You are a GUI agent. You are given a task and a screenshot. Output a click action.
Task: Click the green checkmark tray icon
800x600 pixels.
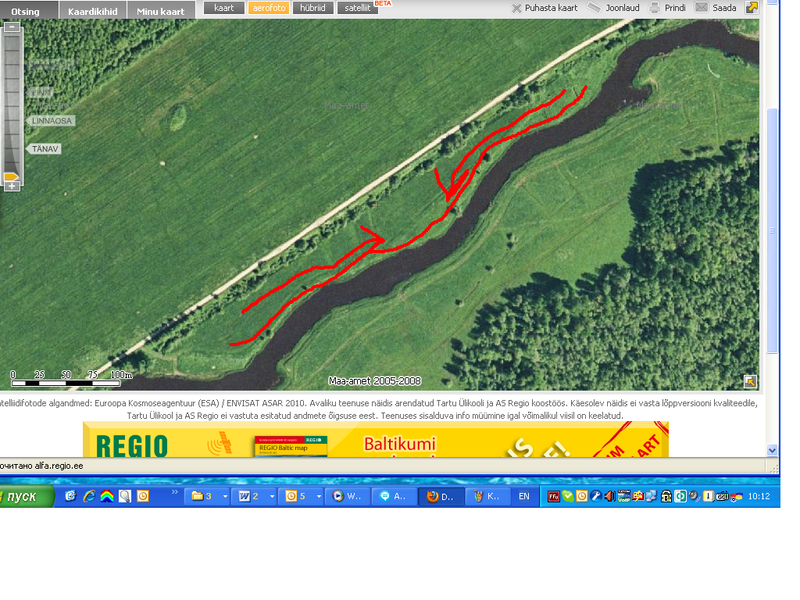pos(568,496)
